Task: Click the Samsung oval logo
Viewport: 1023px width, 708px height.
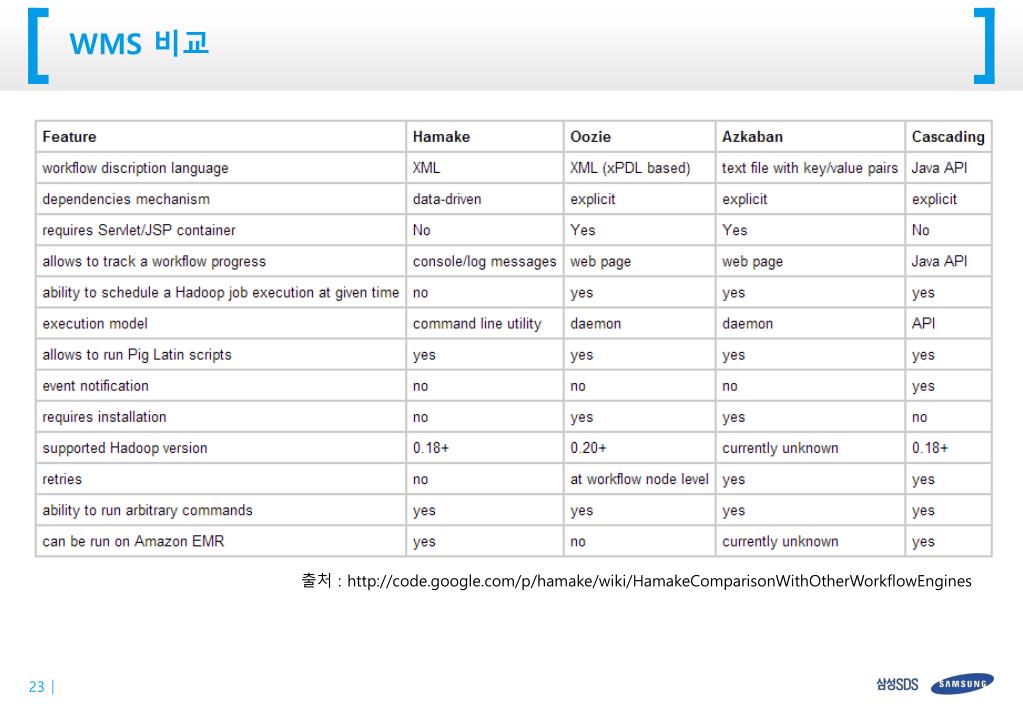Action: (962, 683)
